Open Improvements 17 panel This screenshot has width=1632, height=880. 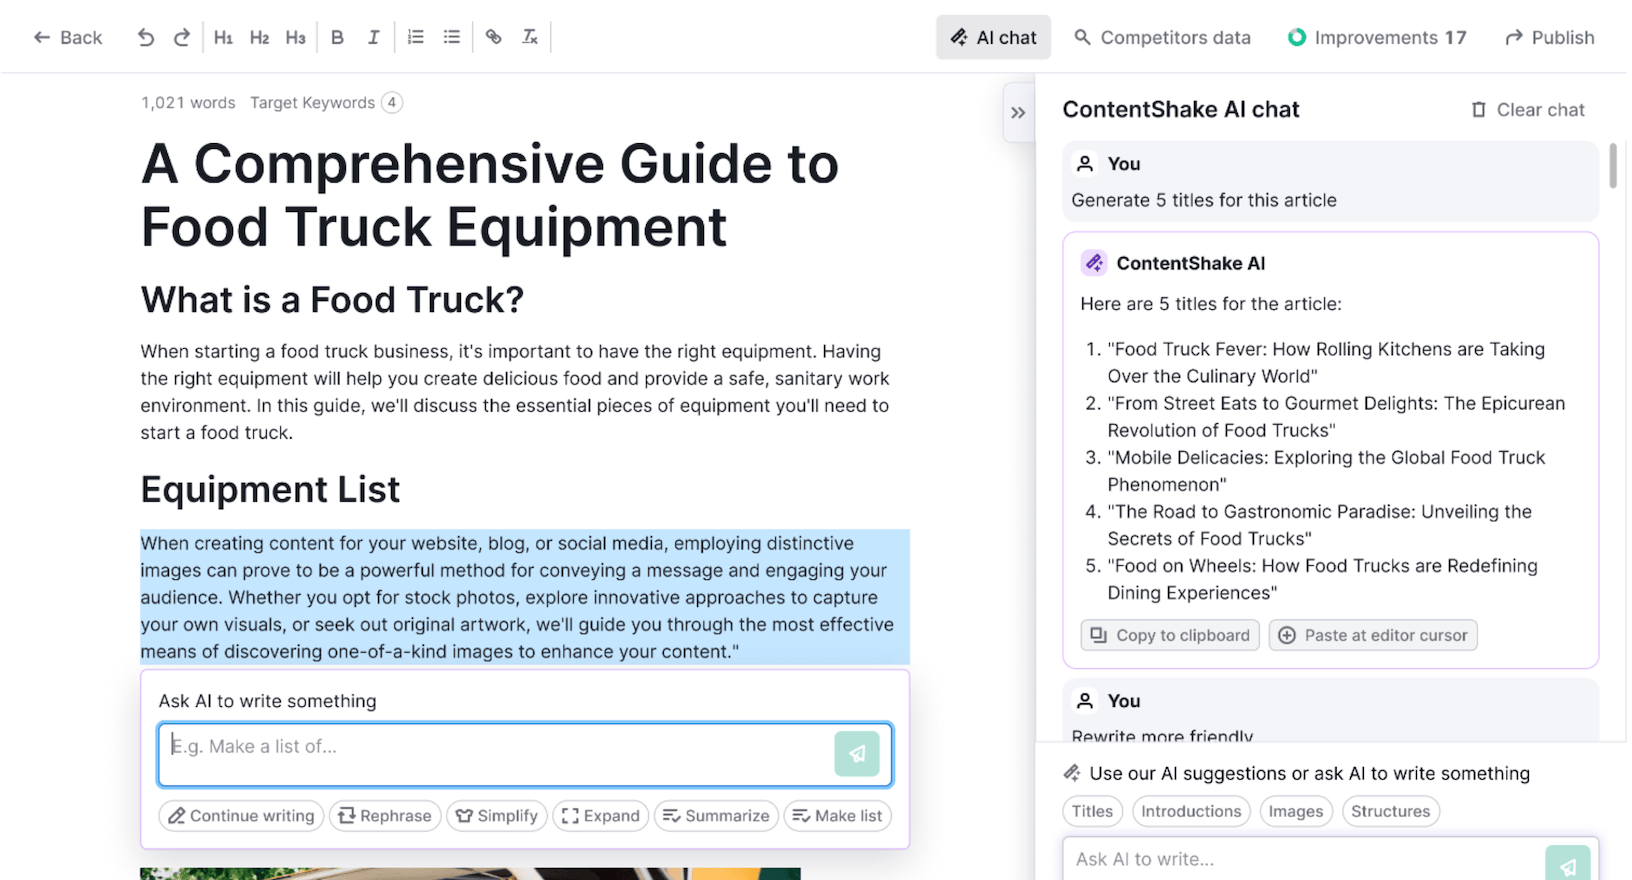pos(1377,37)
